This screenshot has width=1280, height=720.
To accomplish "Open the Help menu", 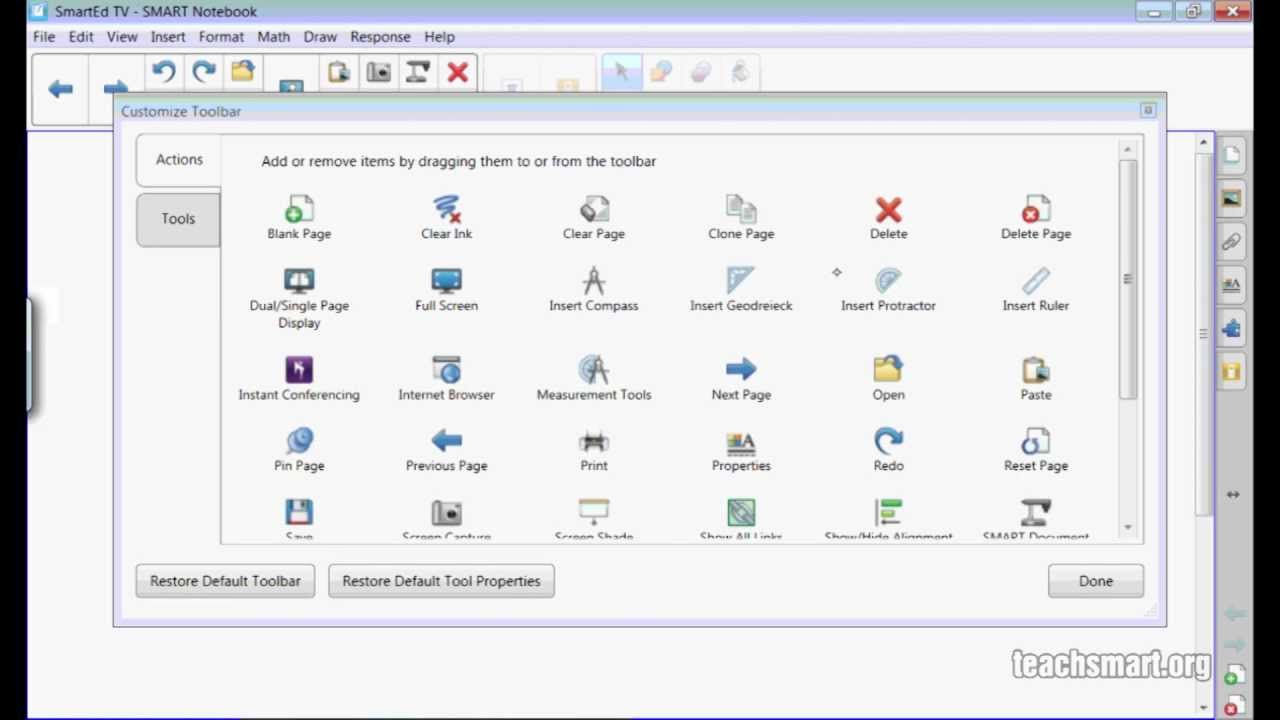I will point(439,37).
